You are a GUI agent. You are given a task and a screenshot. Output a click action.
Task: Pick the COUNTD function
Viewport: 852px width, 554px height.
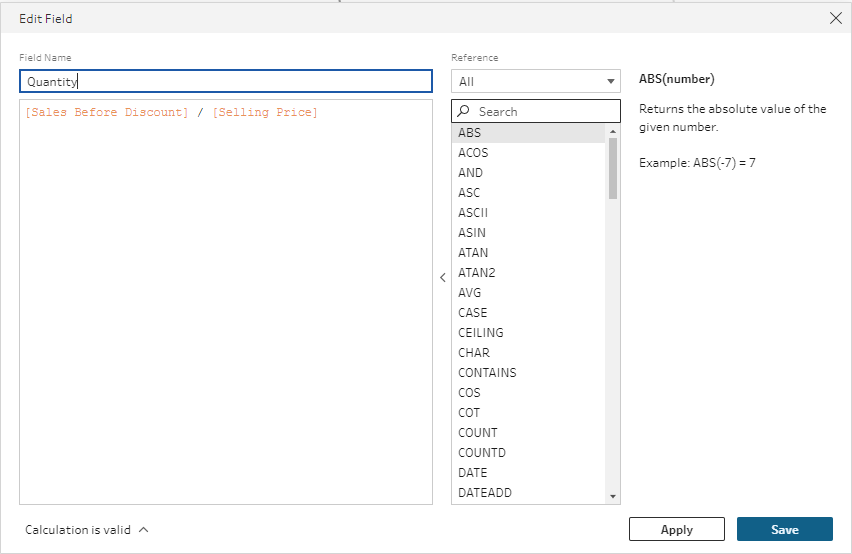(482, 453)
